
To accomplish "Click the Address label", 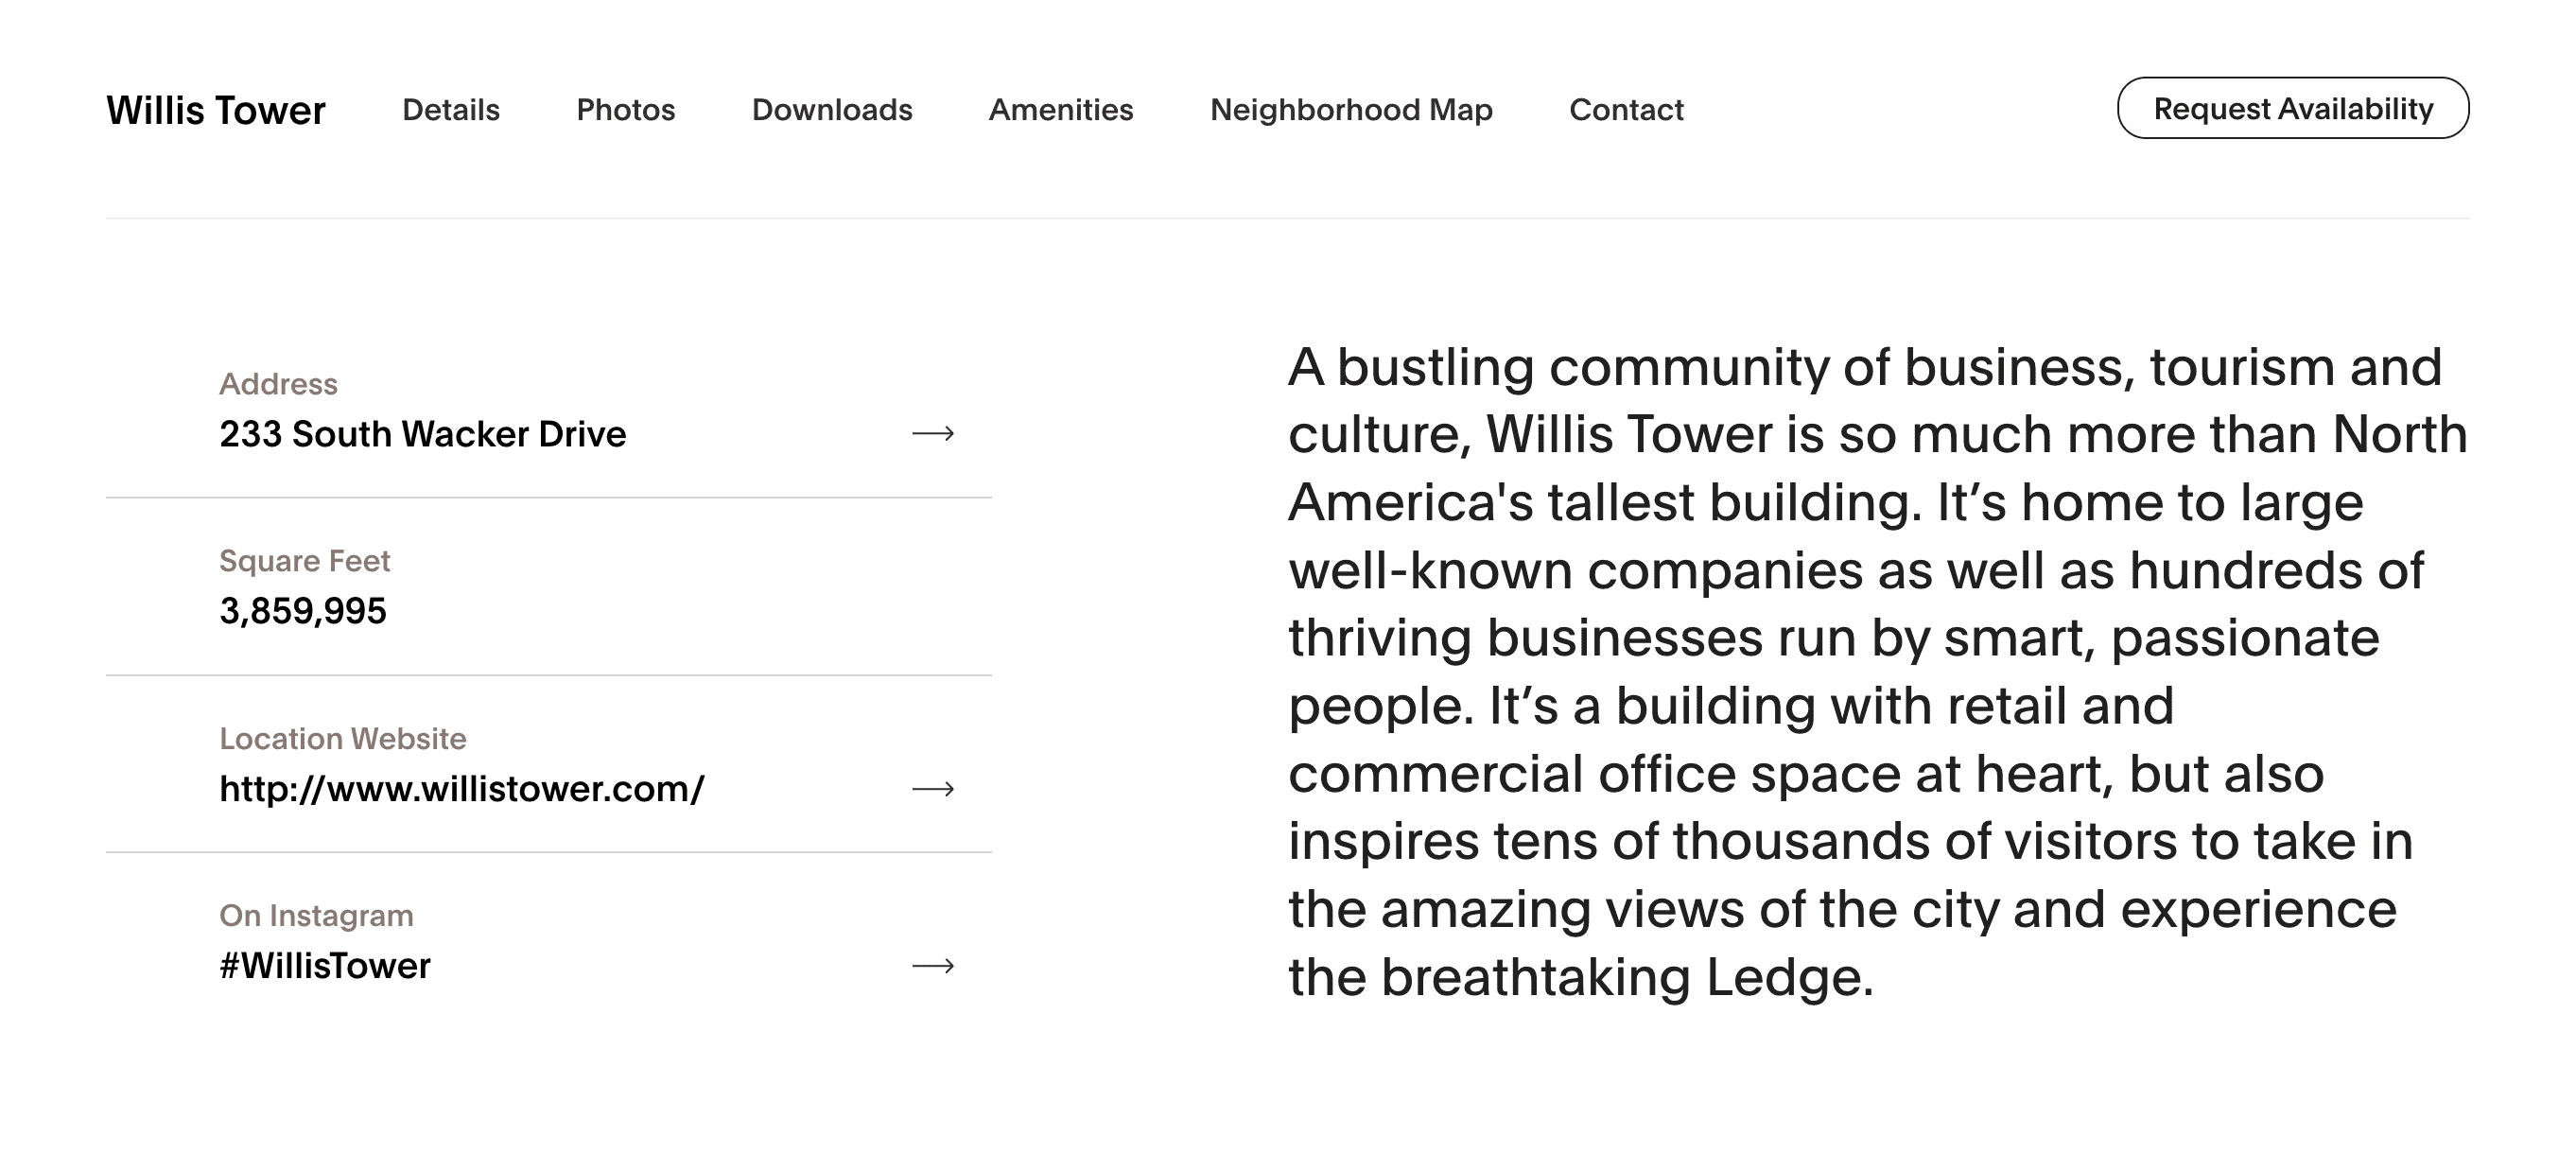I will 278,384.
